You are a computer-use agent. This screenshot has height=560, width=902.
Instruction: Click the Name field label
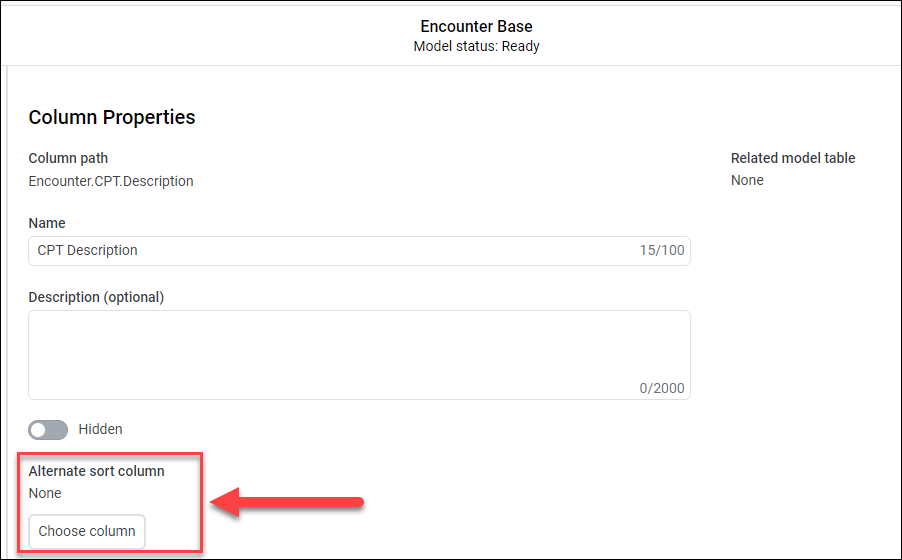click(47, 223)
